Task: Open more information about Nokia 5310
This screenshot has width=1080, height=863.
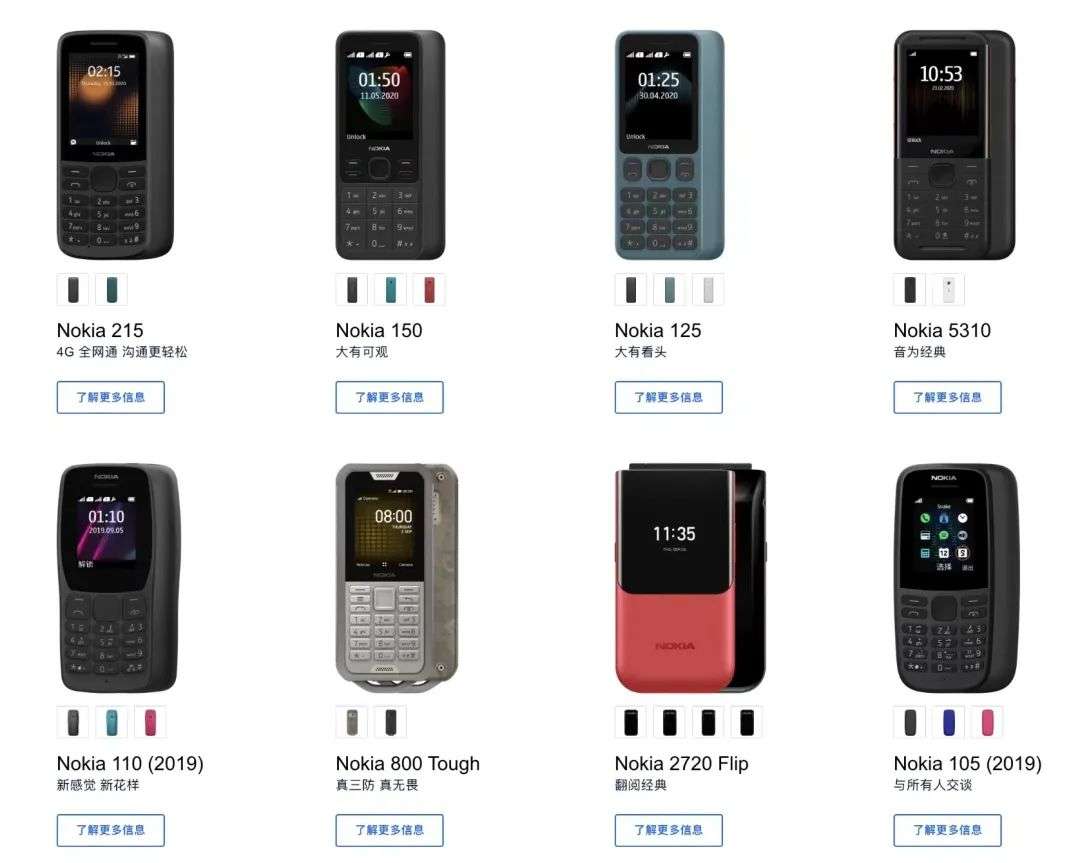Action: pyautogui.click(x=948, y=397)
